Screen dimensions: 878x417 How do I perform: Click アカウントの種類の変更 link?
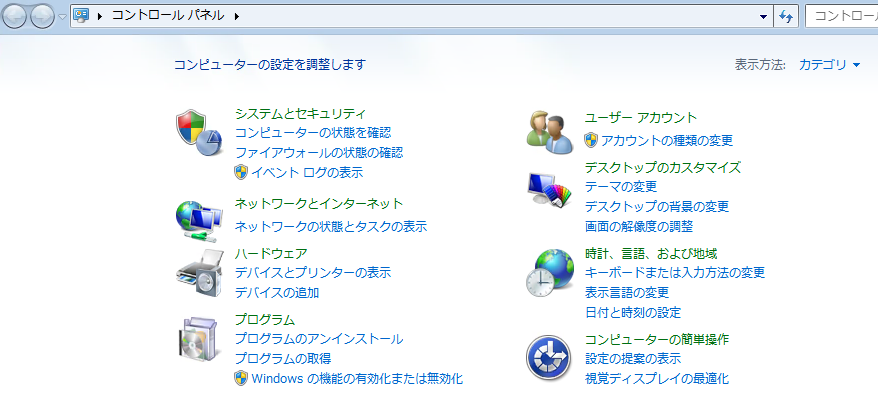(667, 140)
